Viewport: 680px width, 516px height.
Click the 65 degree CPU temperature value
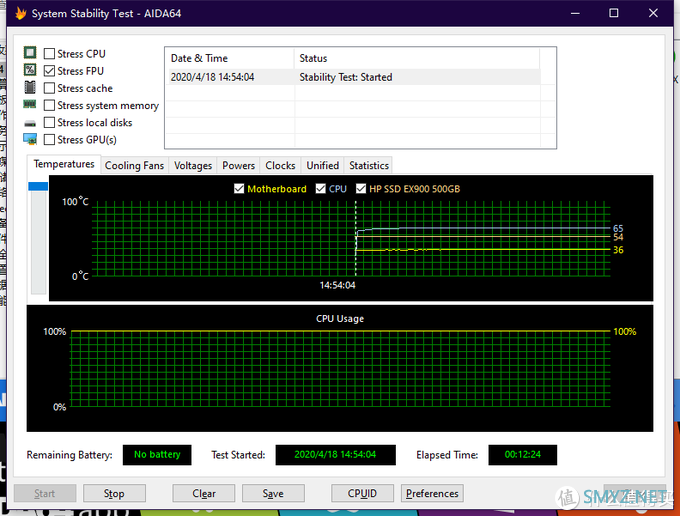point(618,228)
